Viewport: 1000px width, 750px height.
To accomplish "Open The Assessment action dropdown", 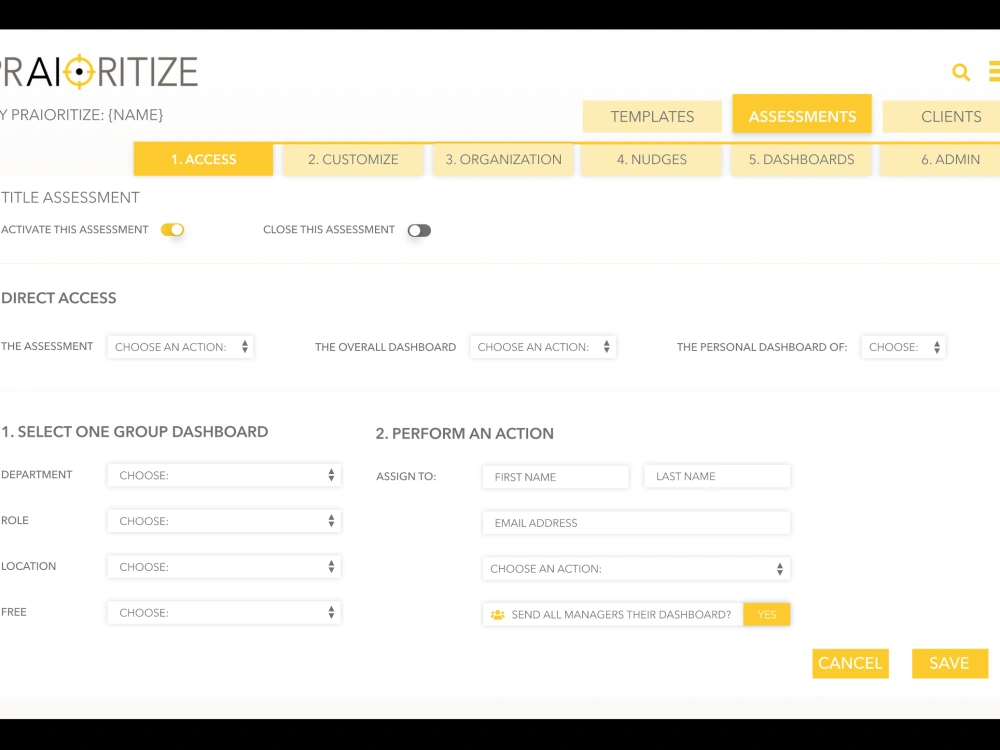I will [x=180, y=347].
